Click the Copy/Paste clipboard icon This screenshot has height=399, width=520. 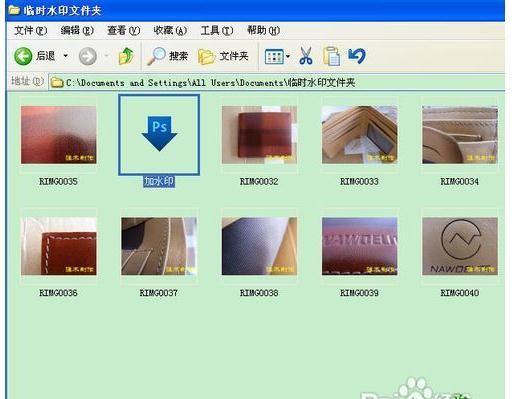(331, 56)
